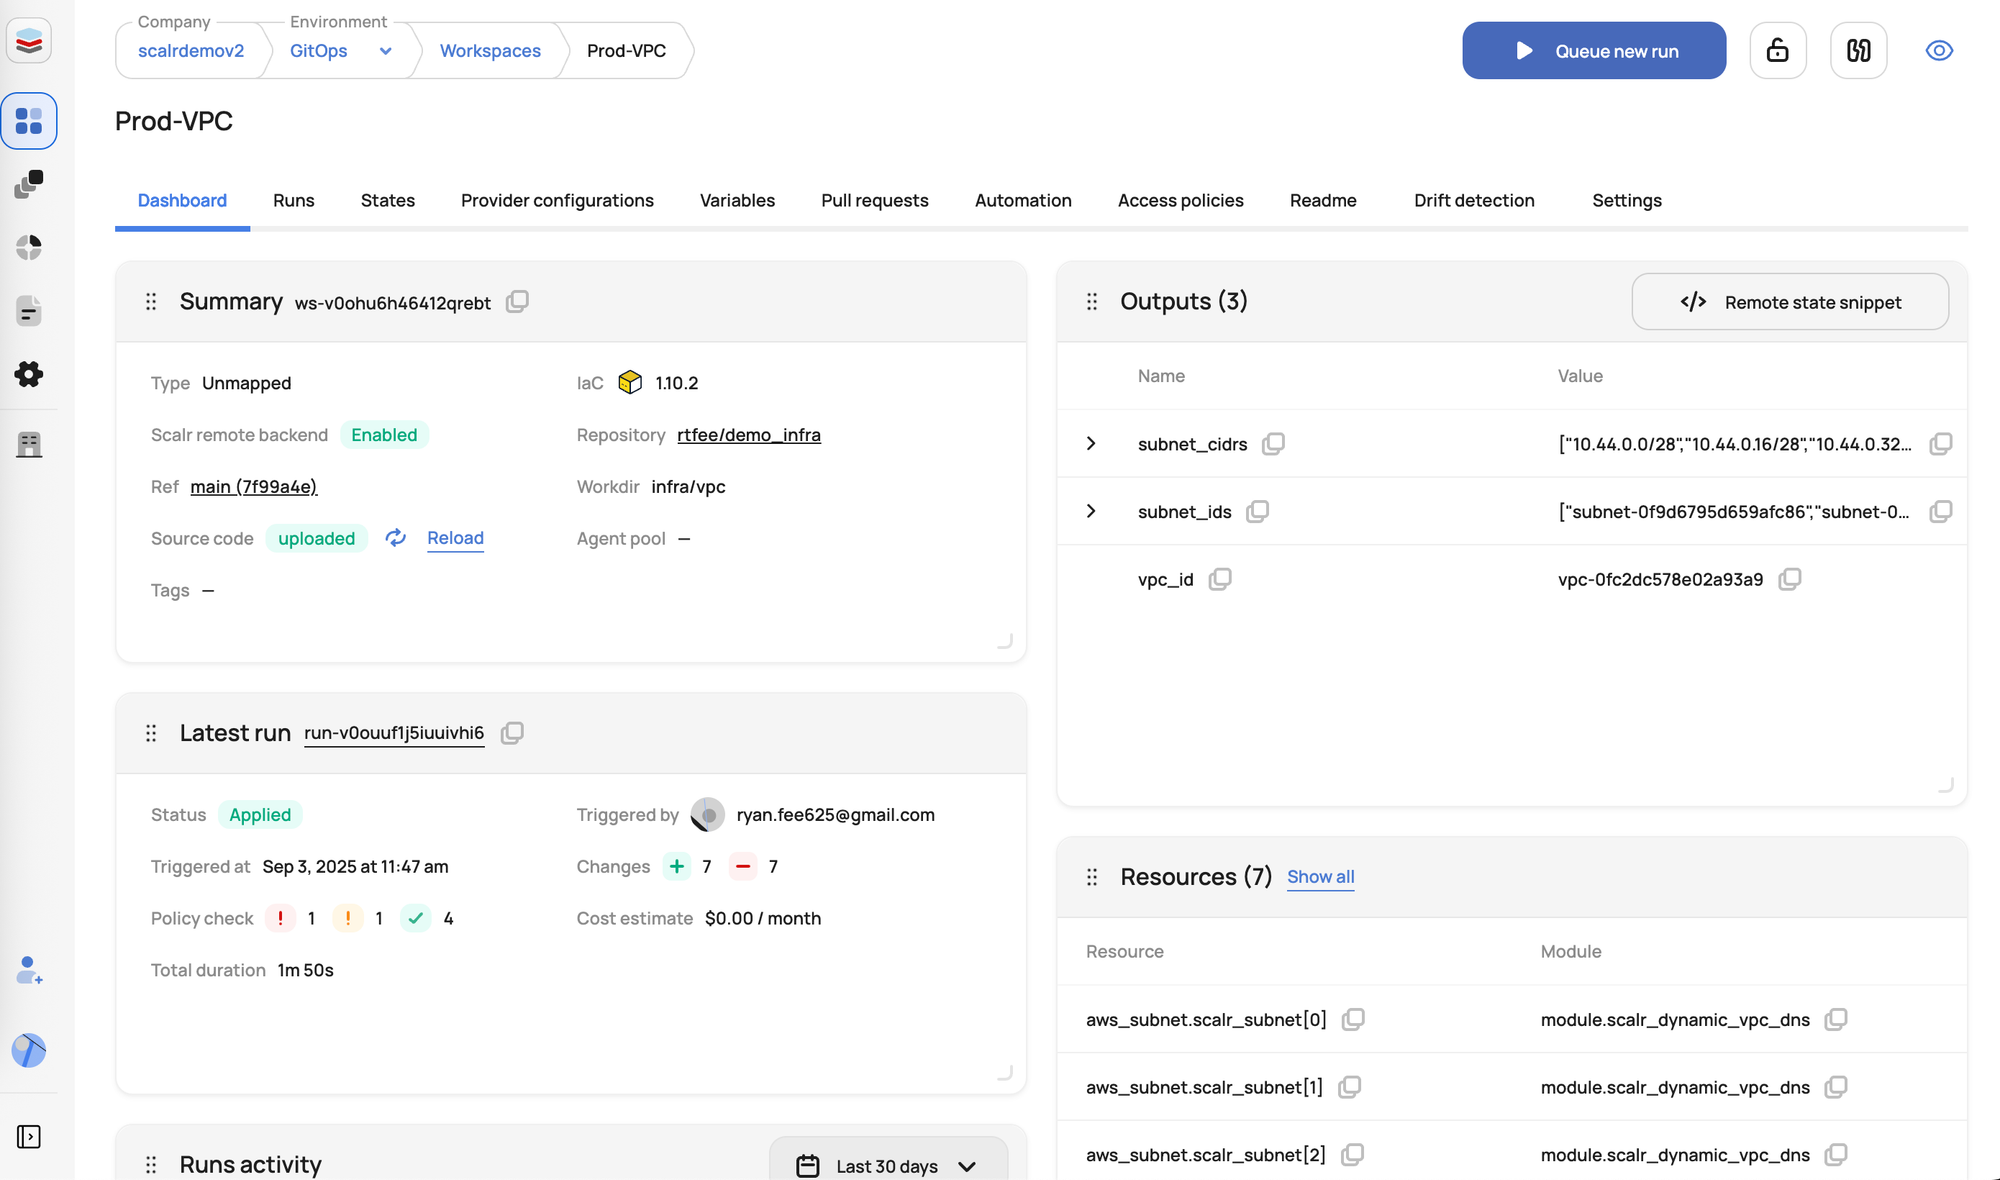Click the workspace lock icon button
The image size is (2000, 1180).
pos(1777,50)
